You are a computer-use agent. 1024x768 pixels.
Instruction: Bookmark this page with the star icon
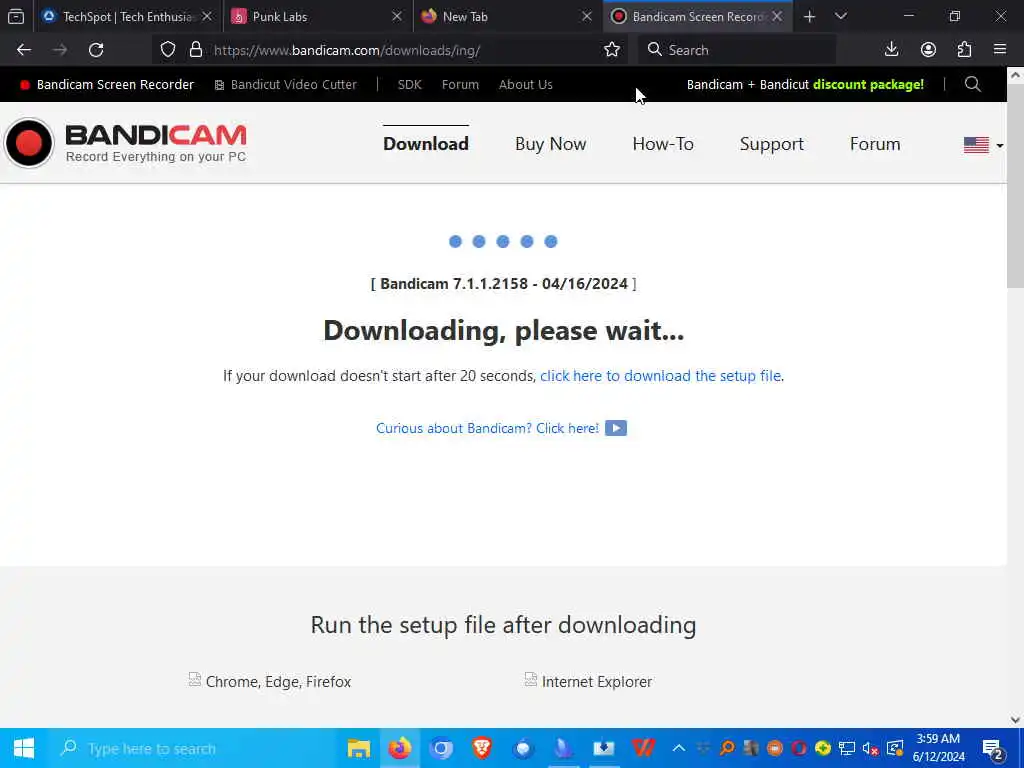click(x=612, y=50)
